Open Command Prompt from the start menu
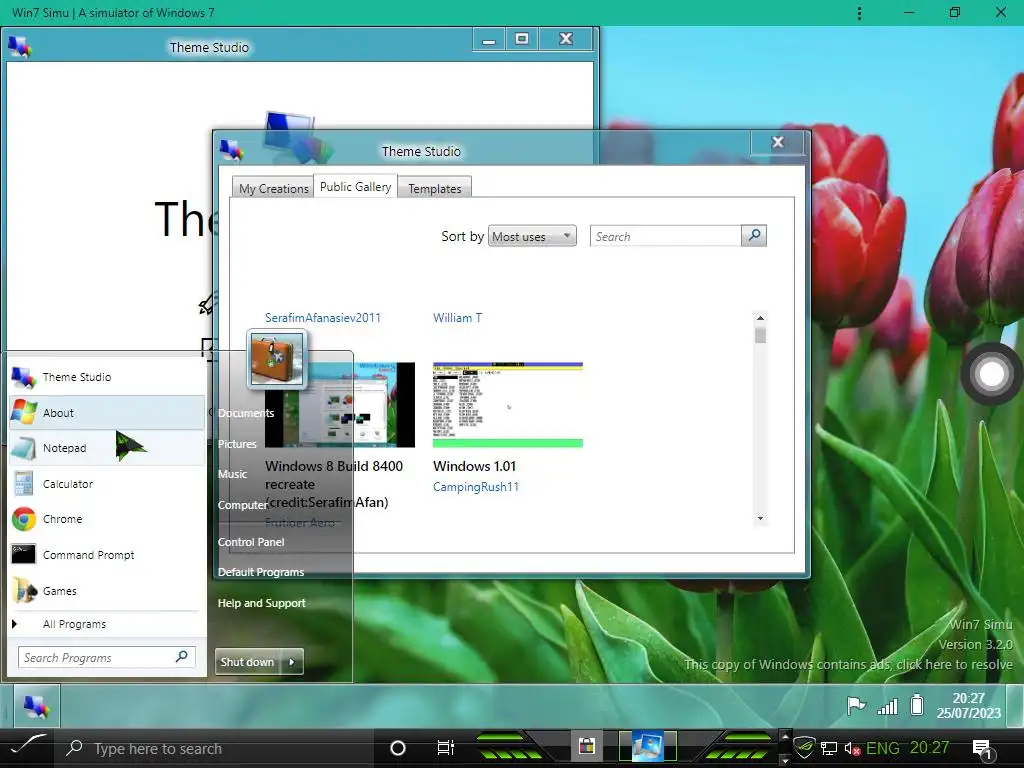This screenshot has height=768, width=1024. coord(107,555)
